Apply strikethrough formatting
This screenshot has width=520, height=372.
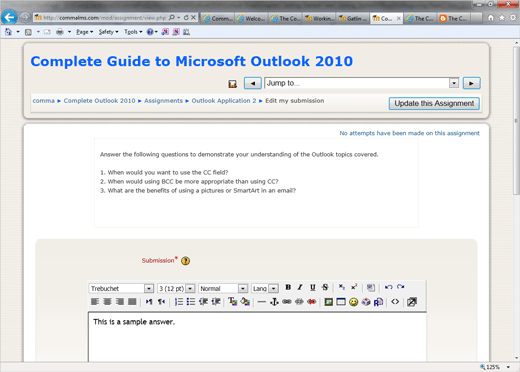325,287
